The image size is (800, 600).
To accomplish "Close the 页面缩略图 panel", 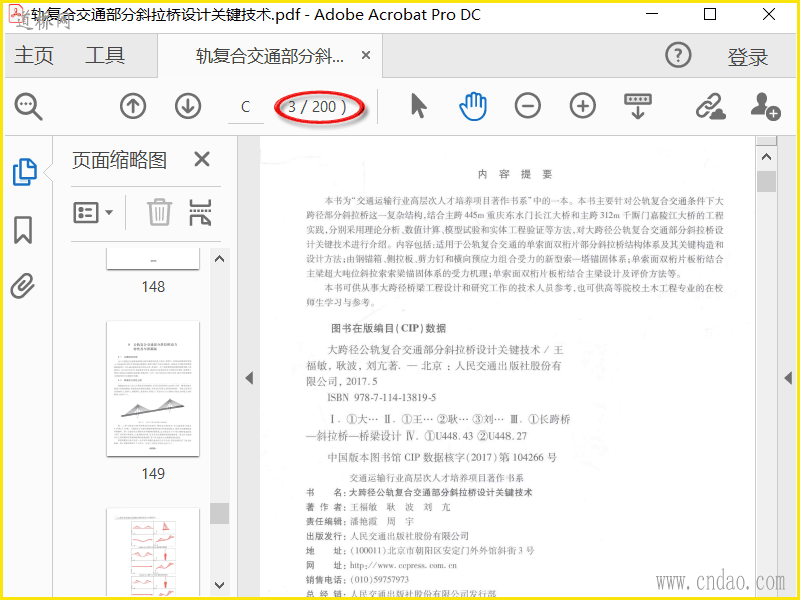I will 202,159.
